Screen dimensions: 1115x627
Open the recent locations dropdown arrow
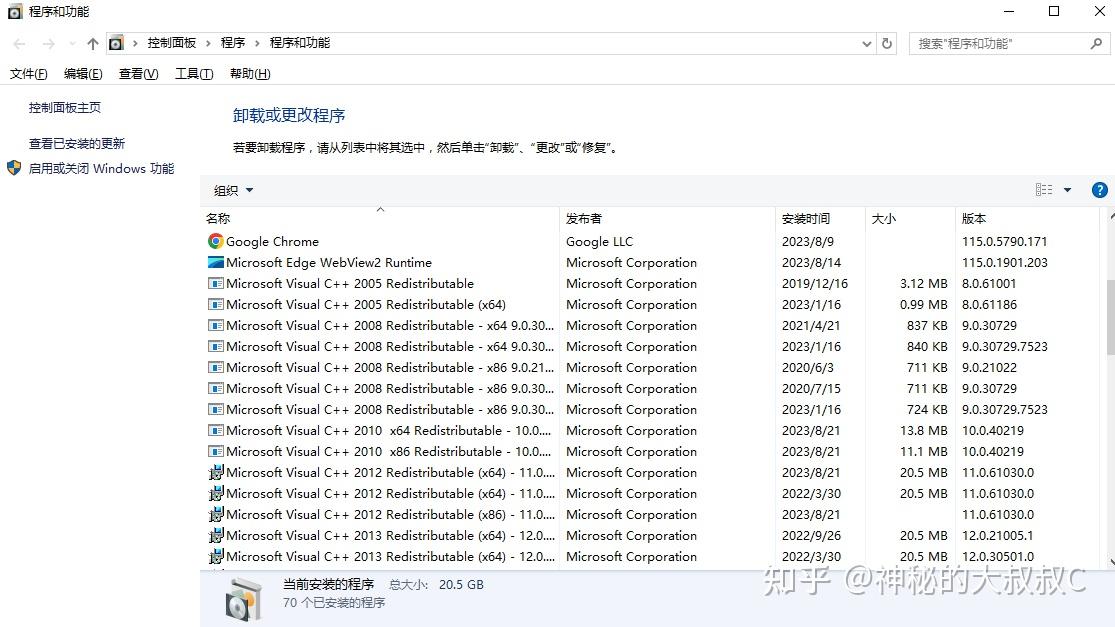(72, 43)
